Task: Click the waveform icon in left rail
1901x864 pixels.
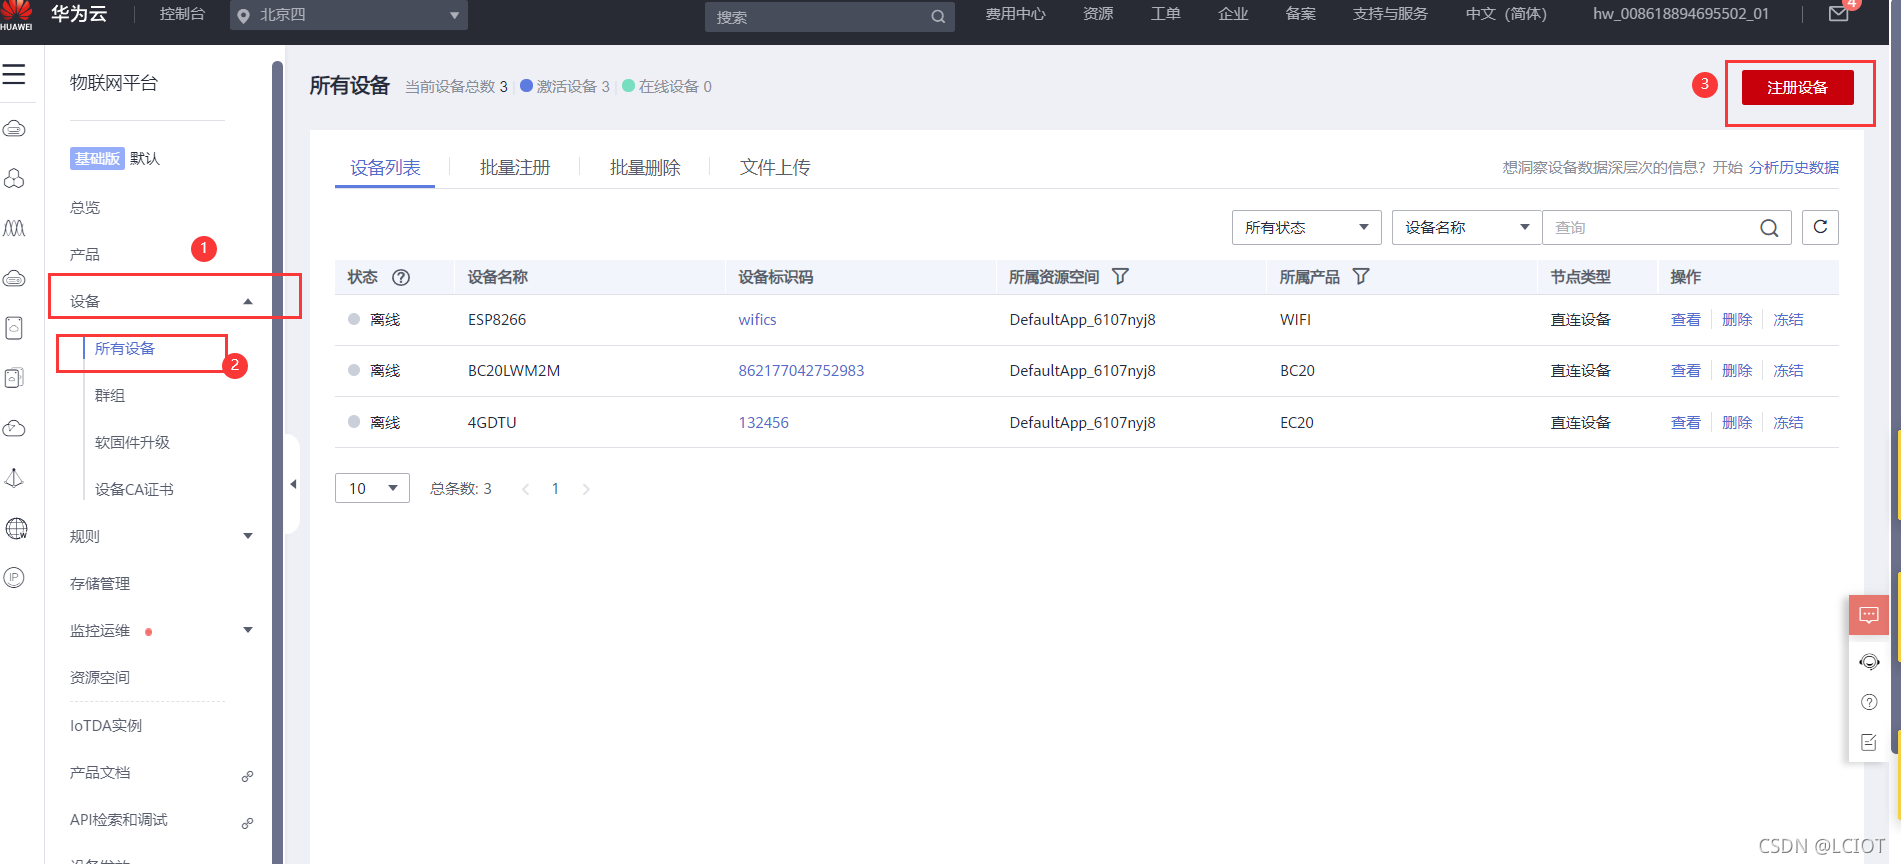Action: 14,228
